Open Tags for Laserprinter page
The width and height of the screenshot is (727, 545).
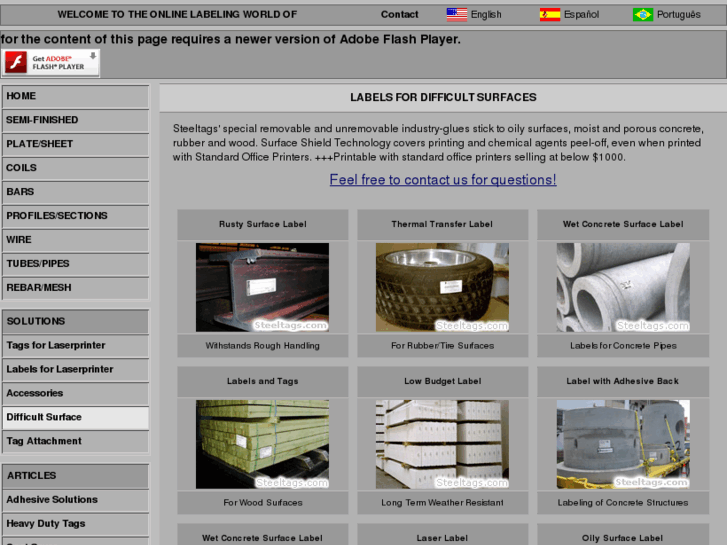(76, 346)
